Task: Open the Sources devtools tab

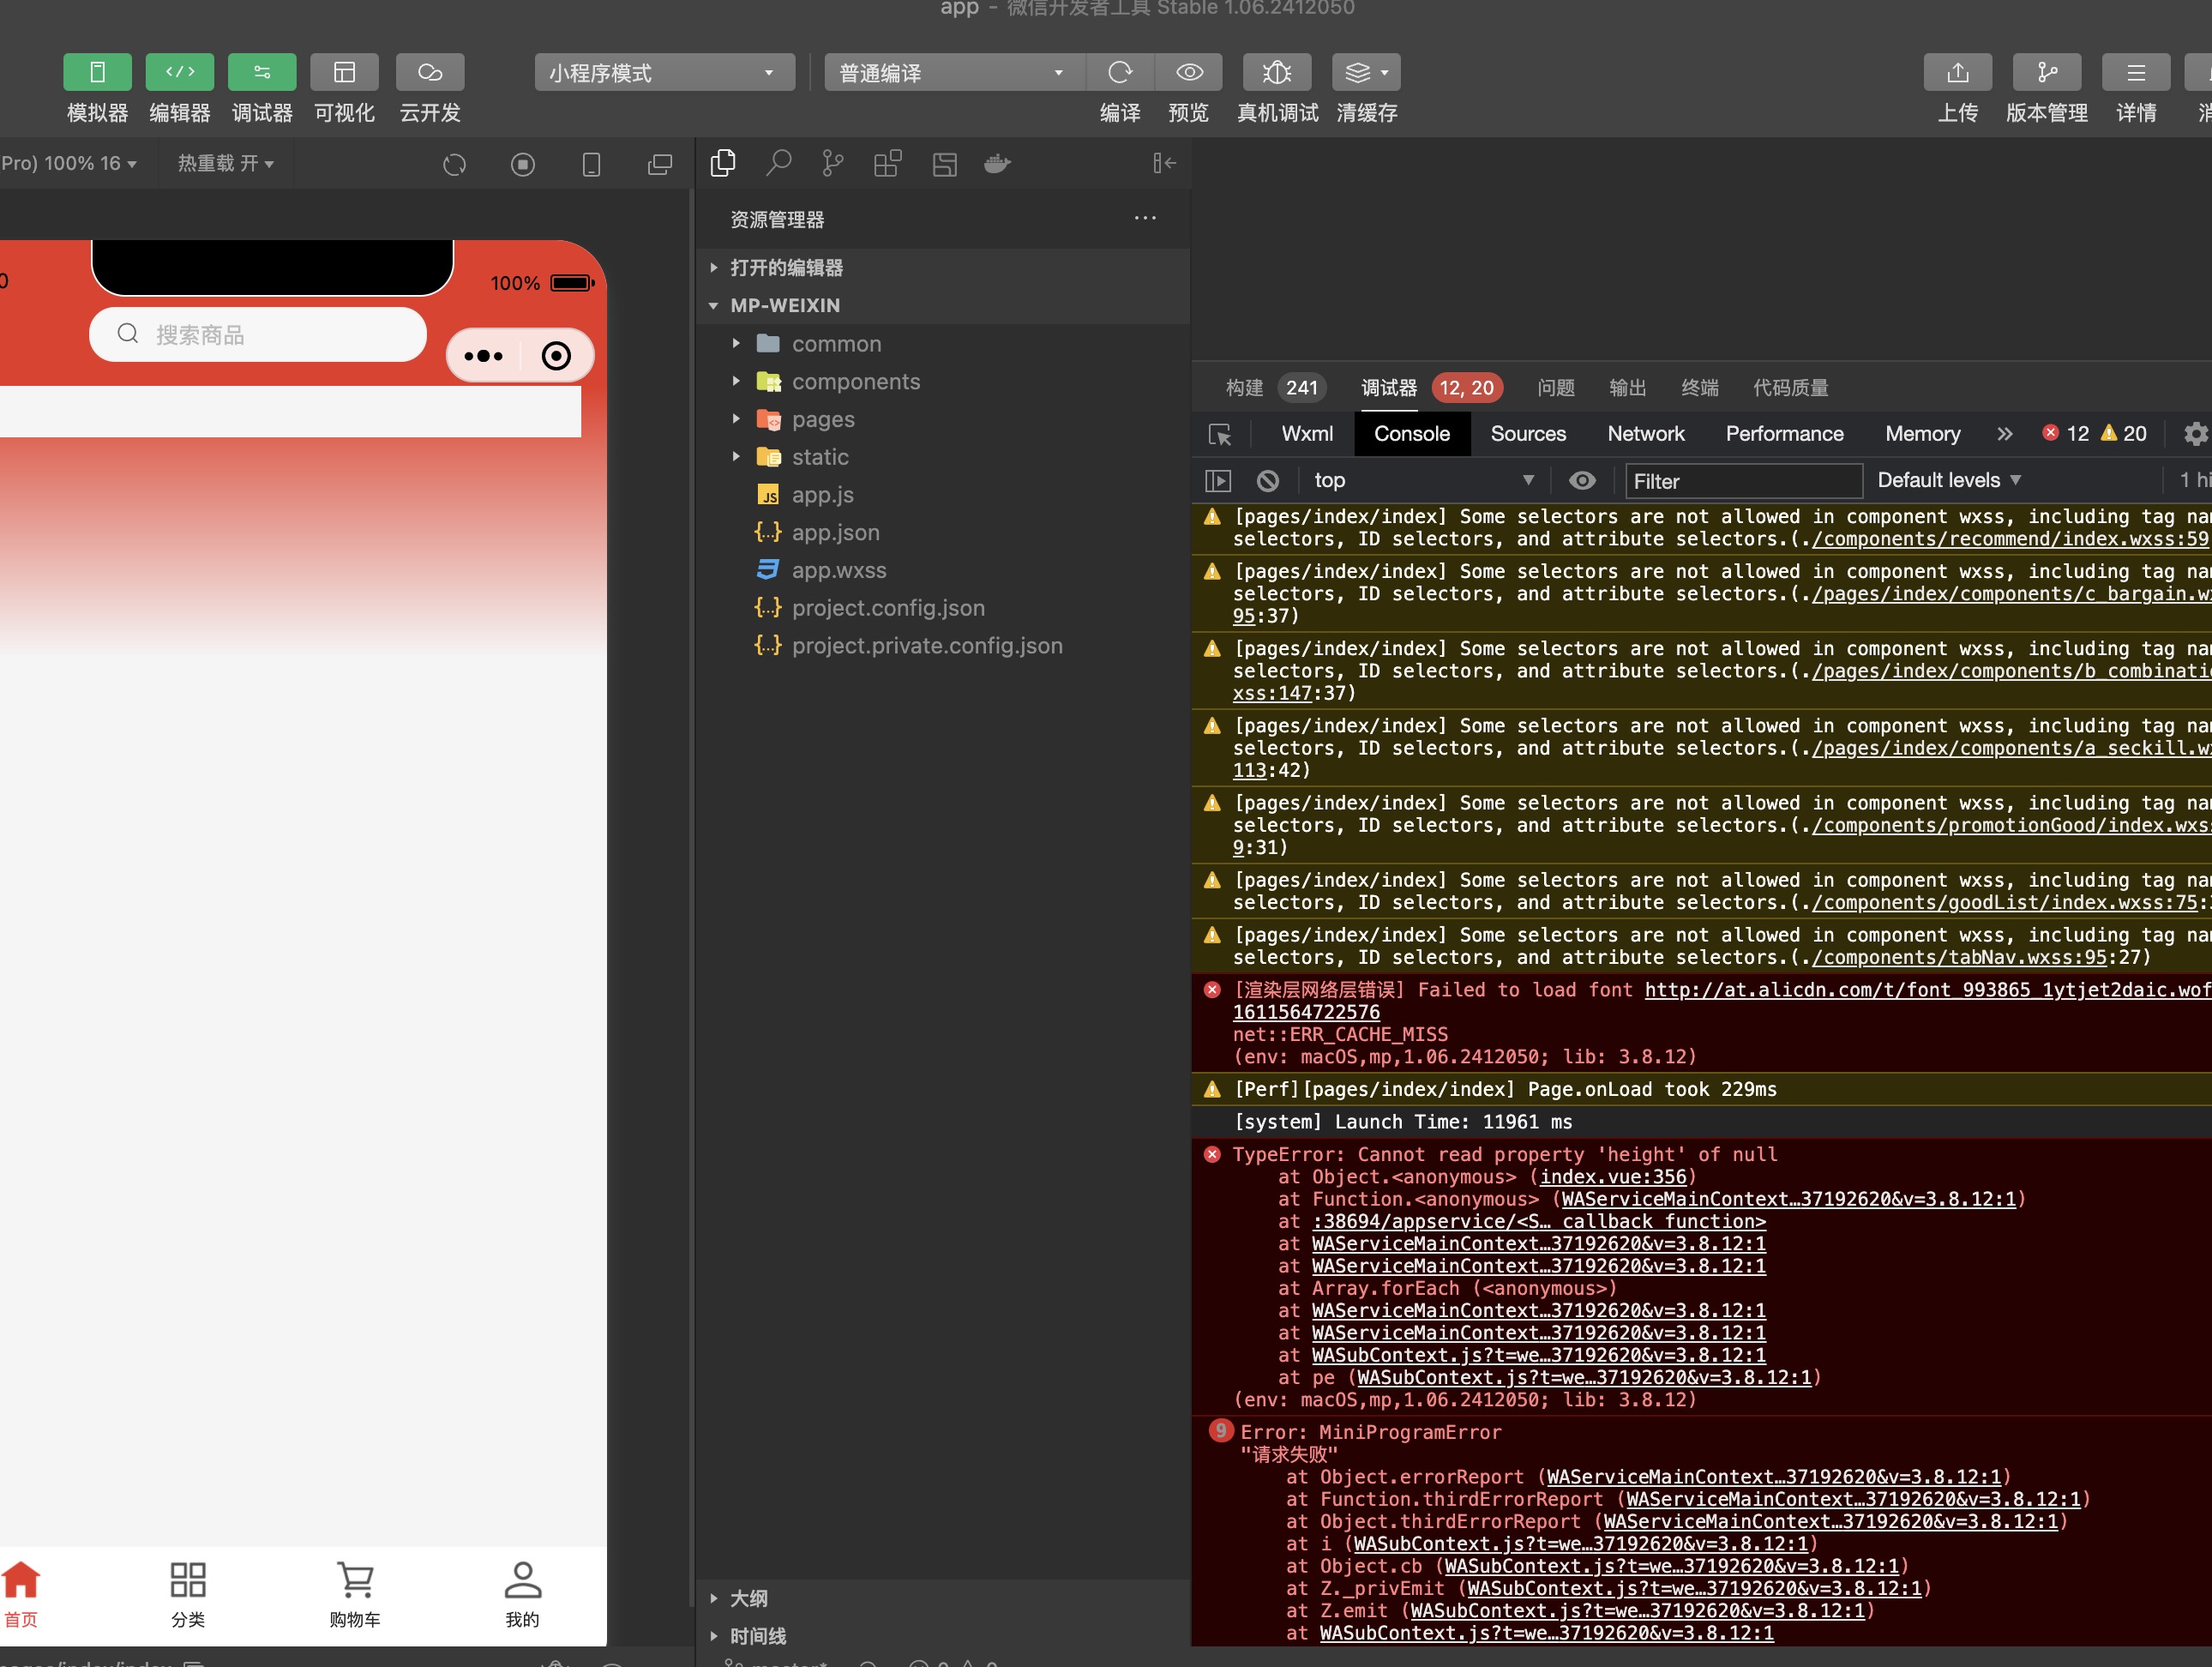Action: coord(1528,433)
